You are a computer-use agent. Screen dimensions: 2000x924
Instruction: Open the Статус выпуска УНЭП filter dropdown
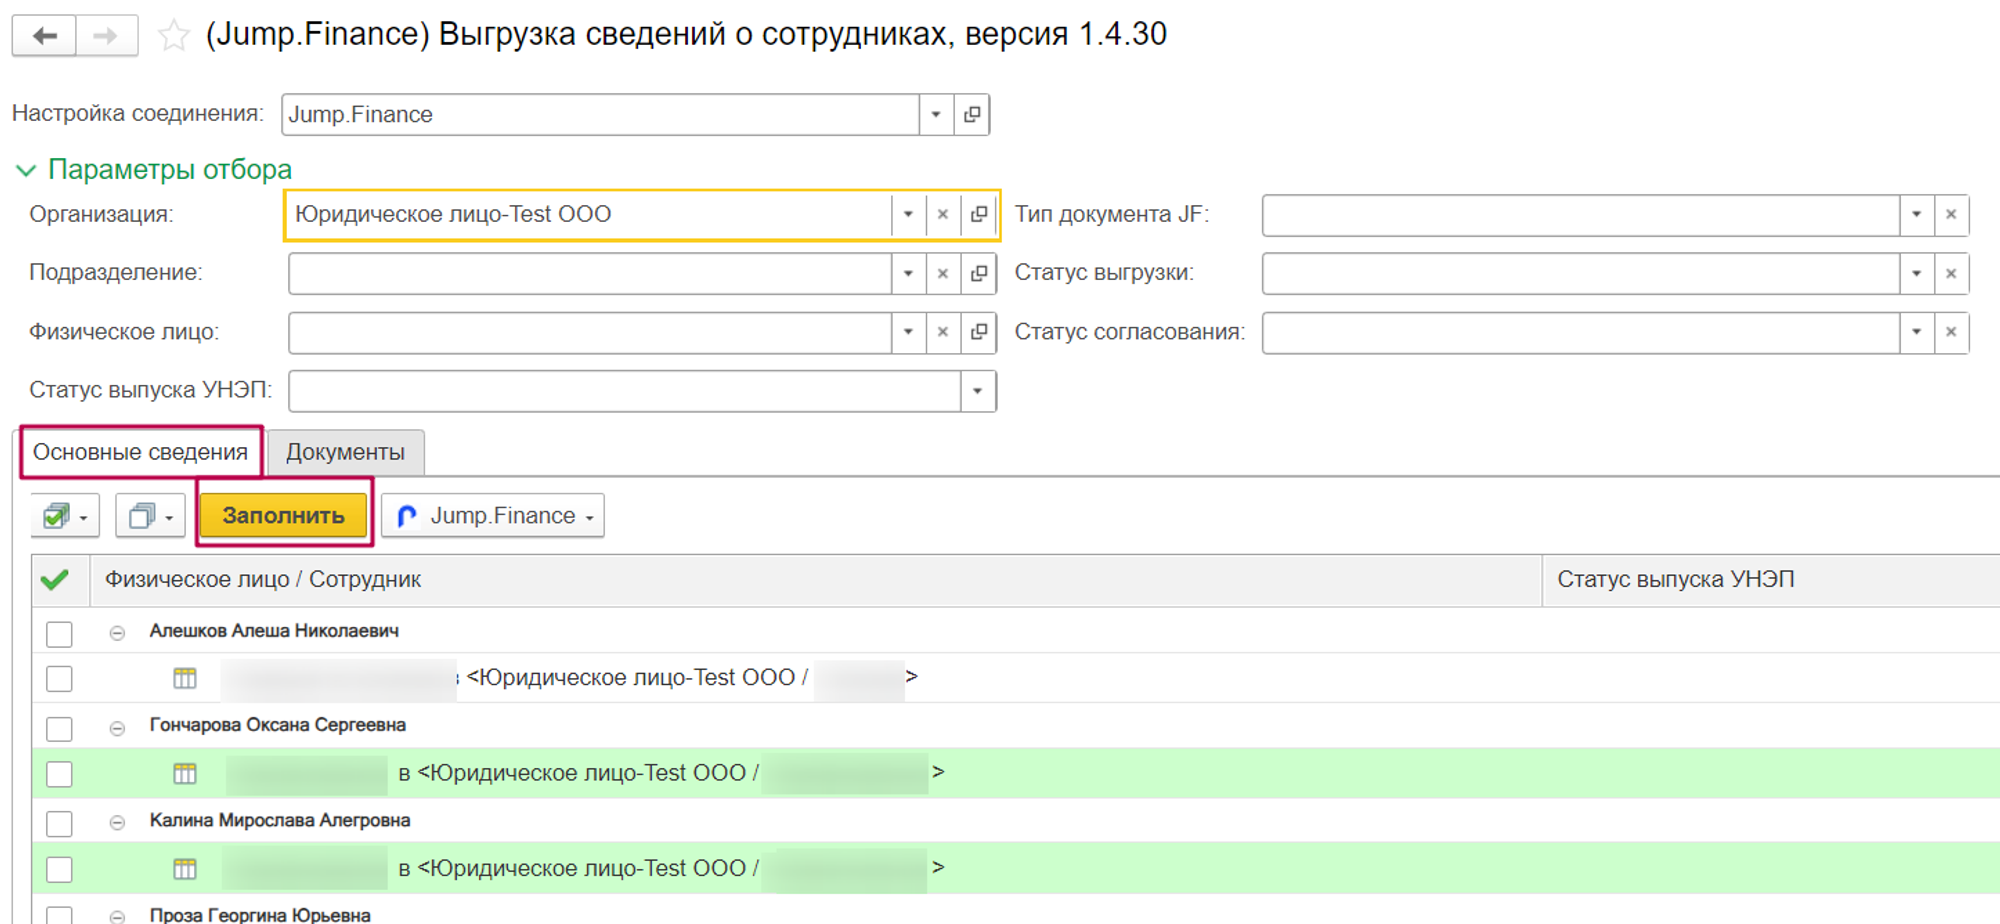tap(977, 391)
